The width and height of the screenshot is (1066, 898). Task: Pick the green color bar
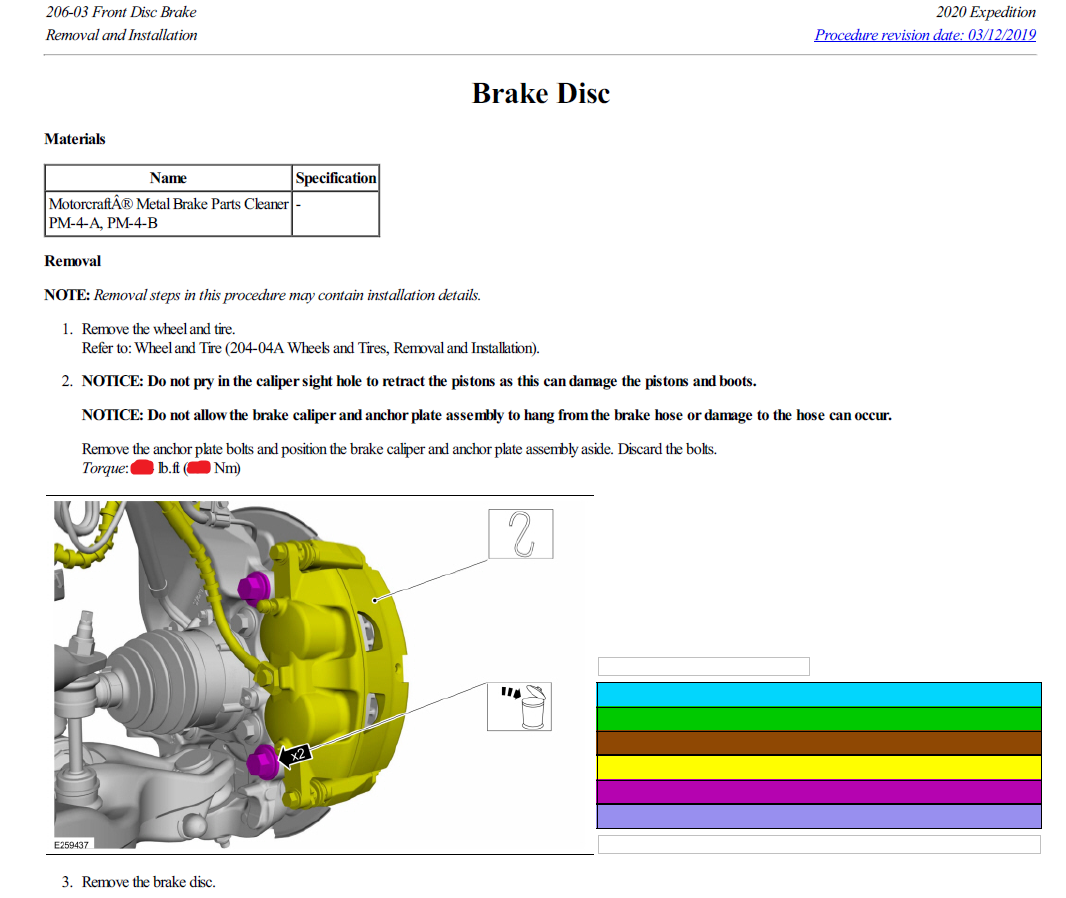(818, 719)
